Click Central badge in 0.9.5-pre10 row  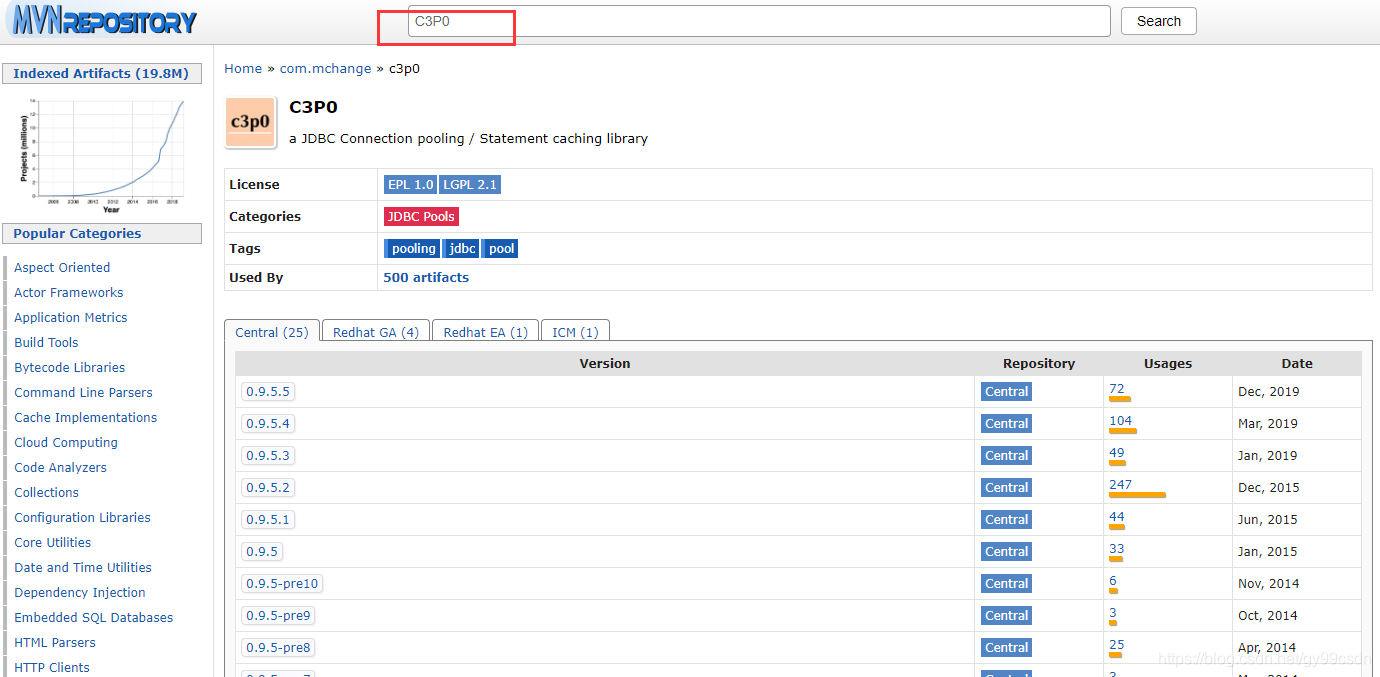coord(1006,583)
